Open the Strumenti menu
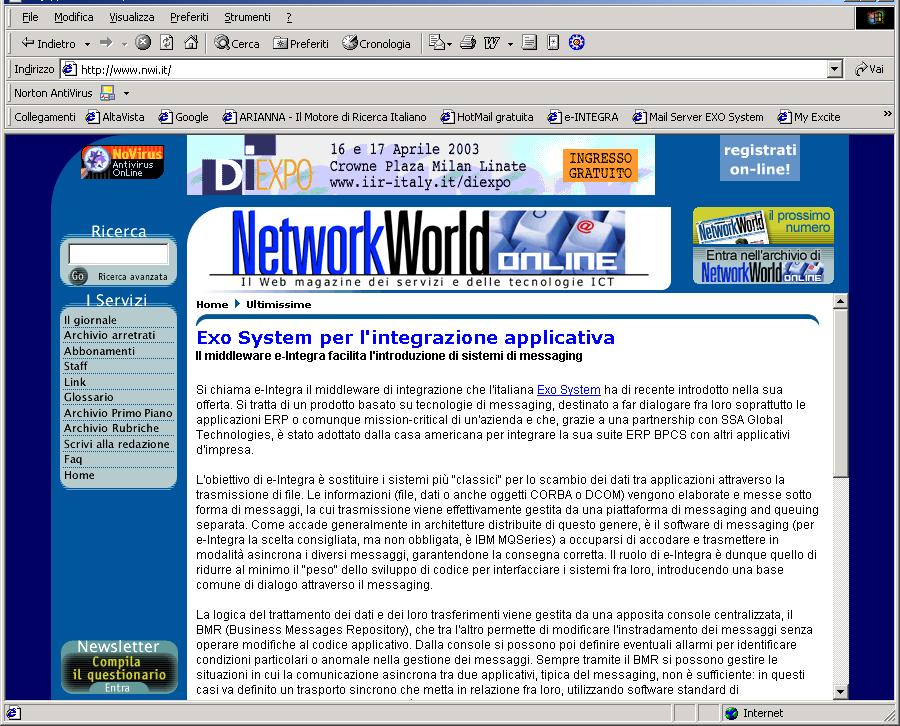This screenshot has width=900, height=726. click(247, 17)
